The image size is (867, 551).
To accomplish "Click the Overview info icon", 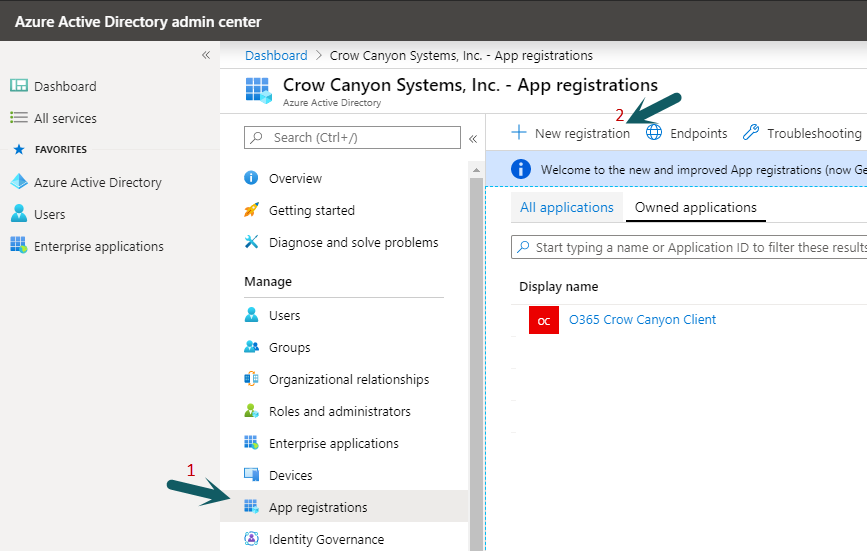I will pos(251,178).
